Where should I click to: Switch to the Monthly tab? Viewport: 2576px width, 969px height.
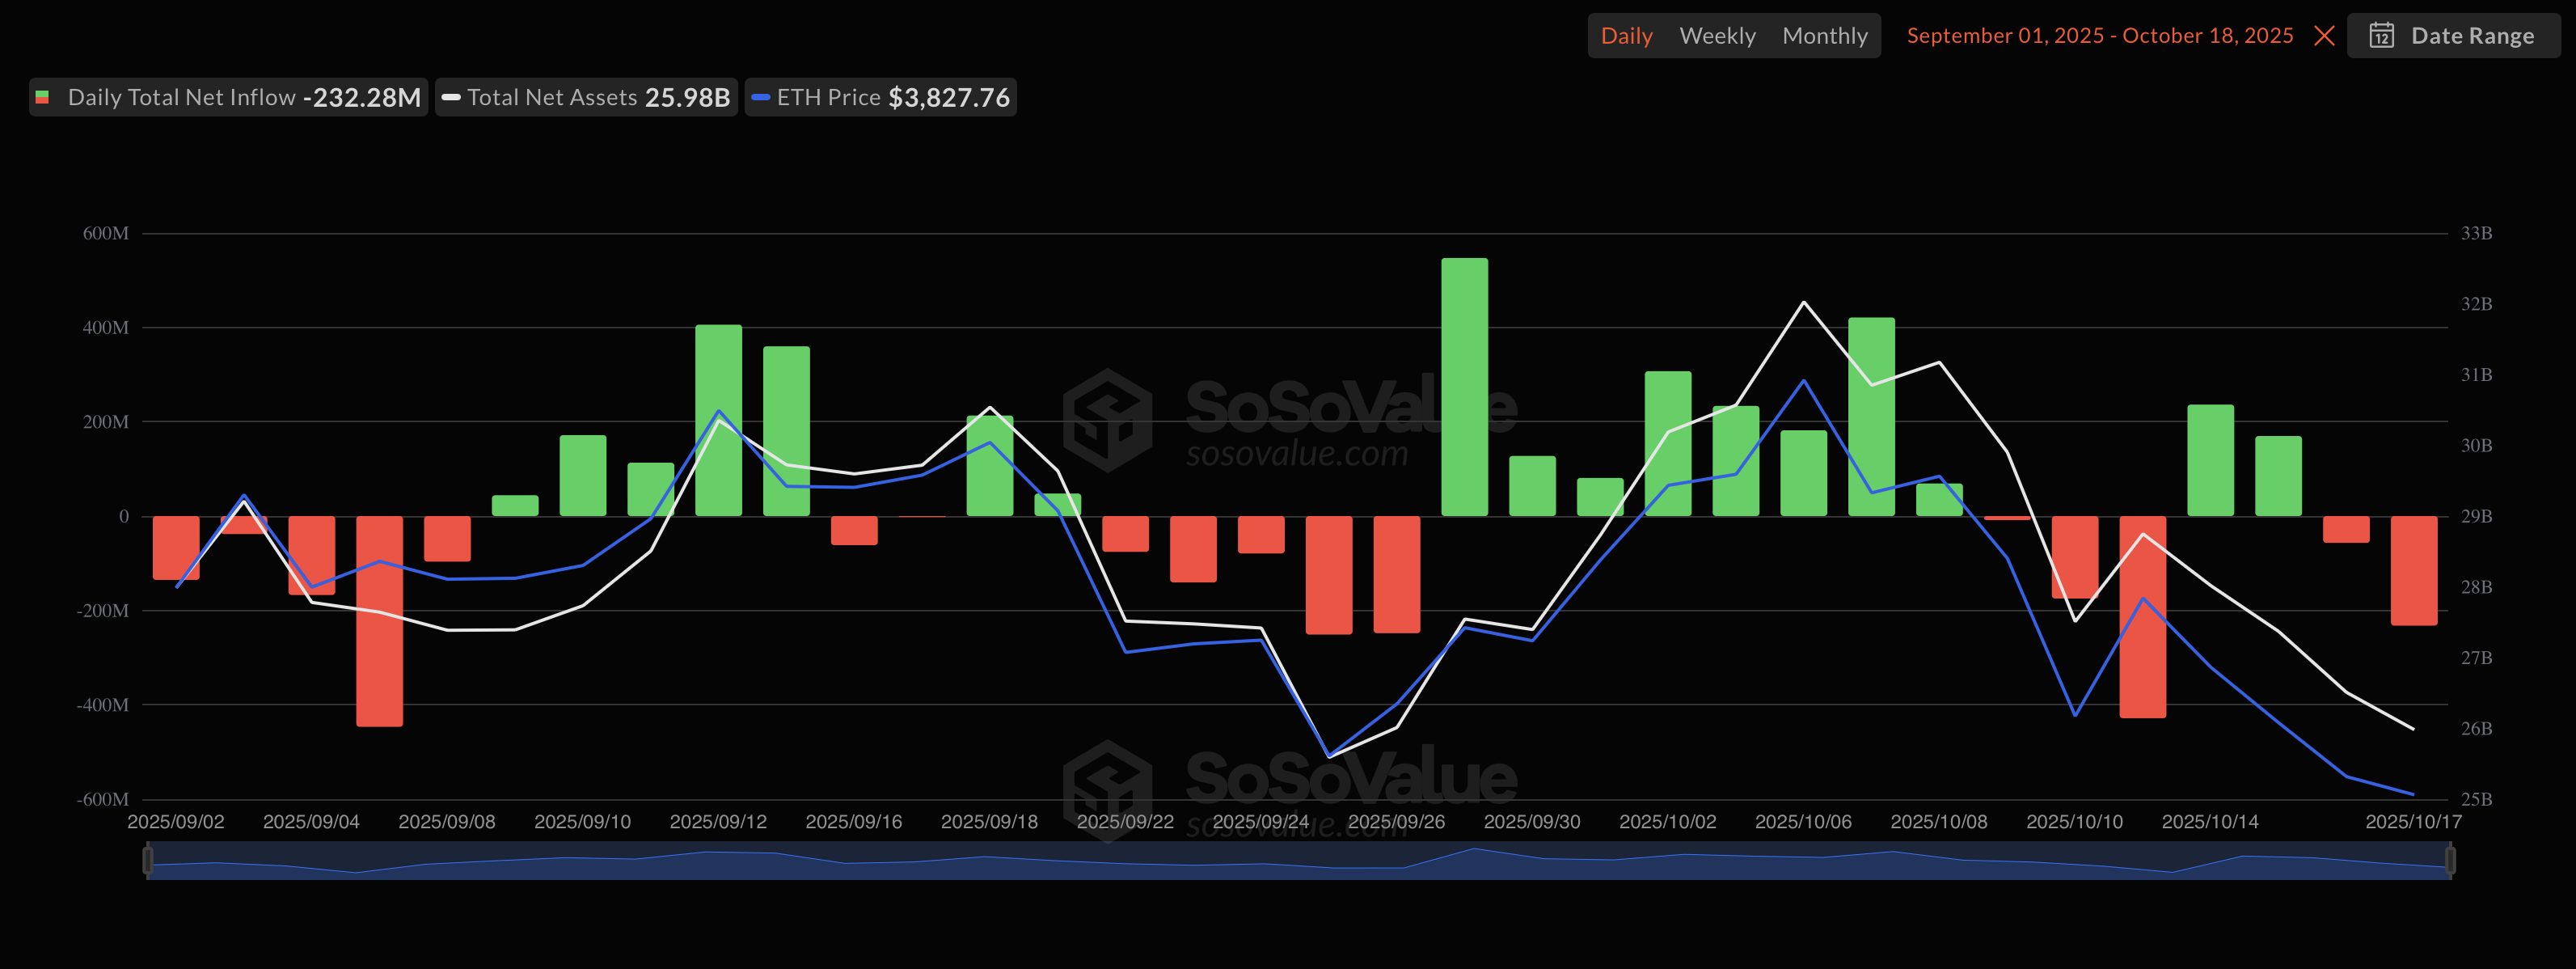1825,35
